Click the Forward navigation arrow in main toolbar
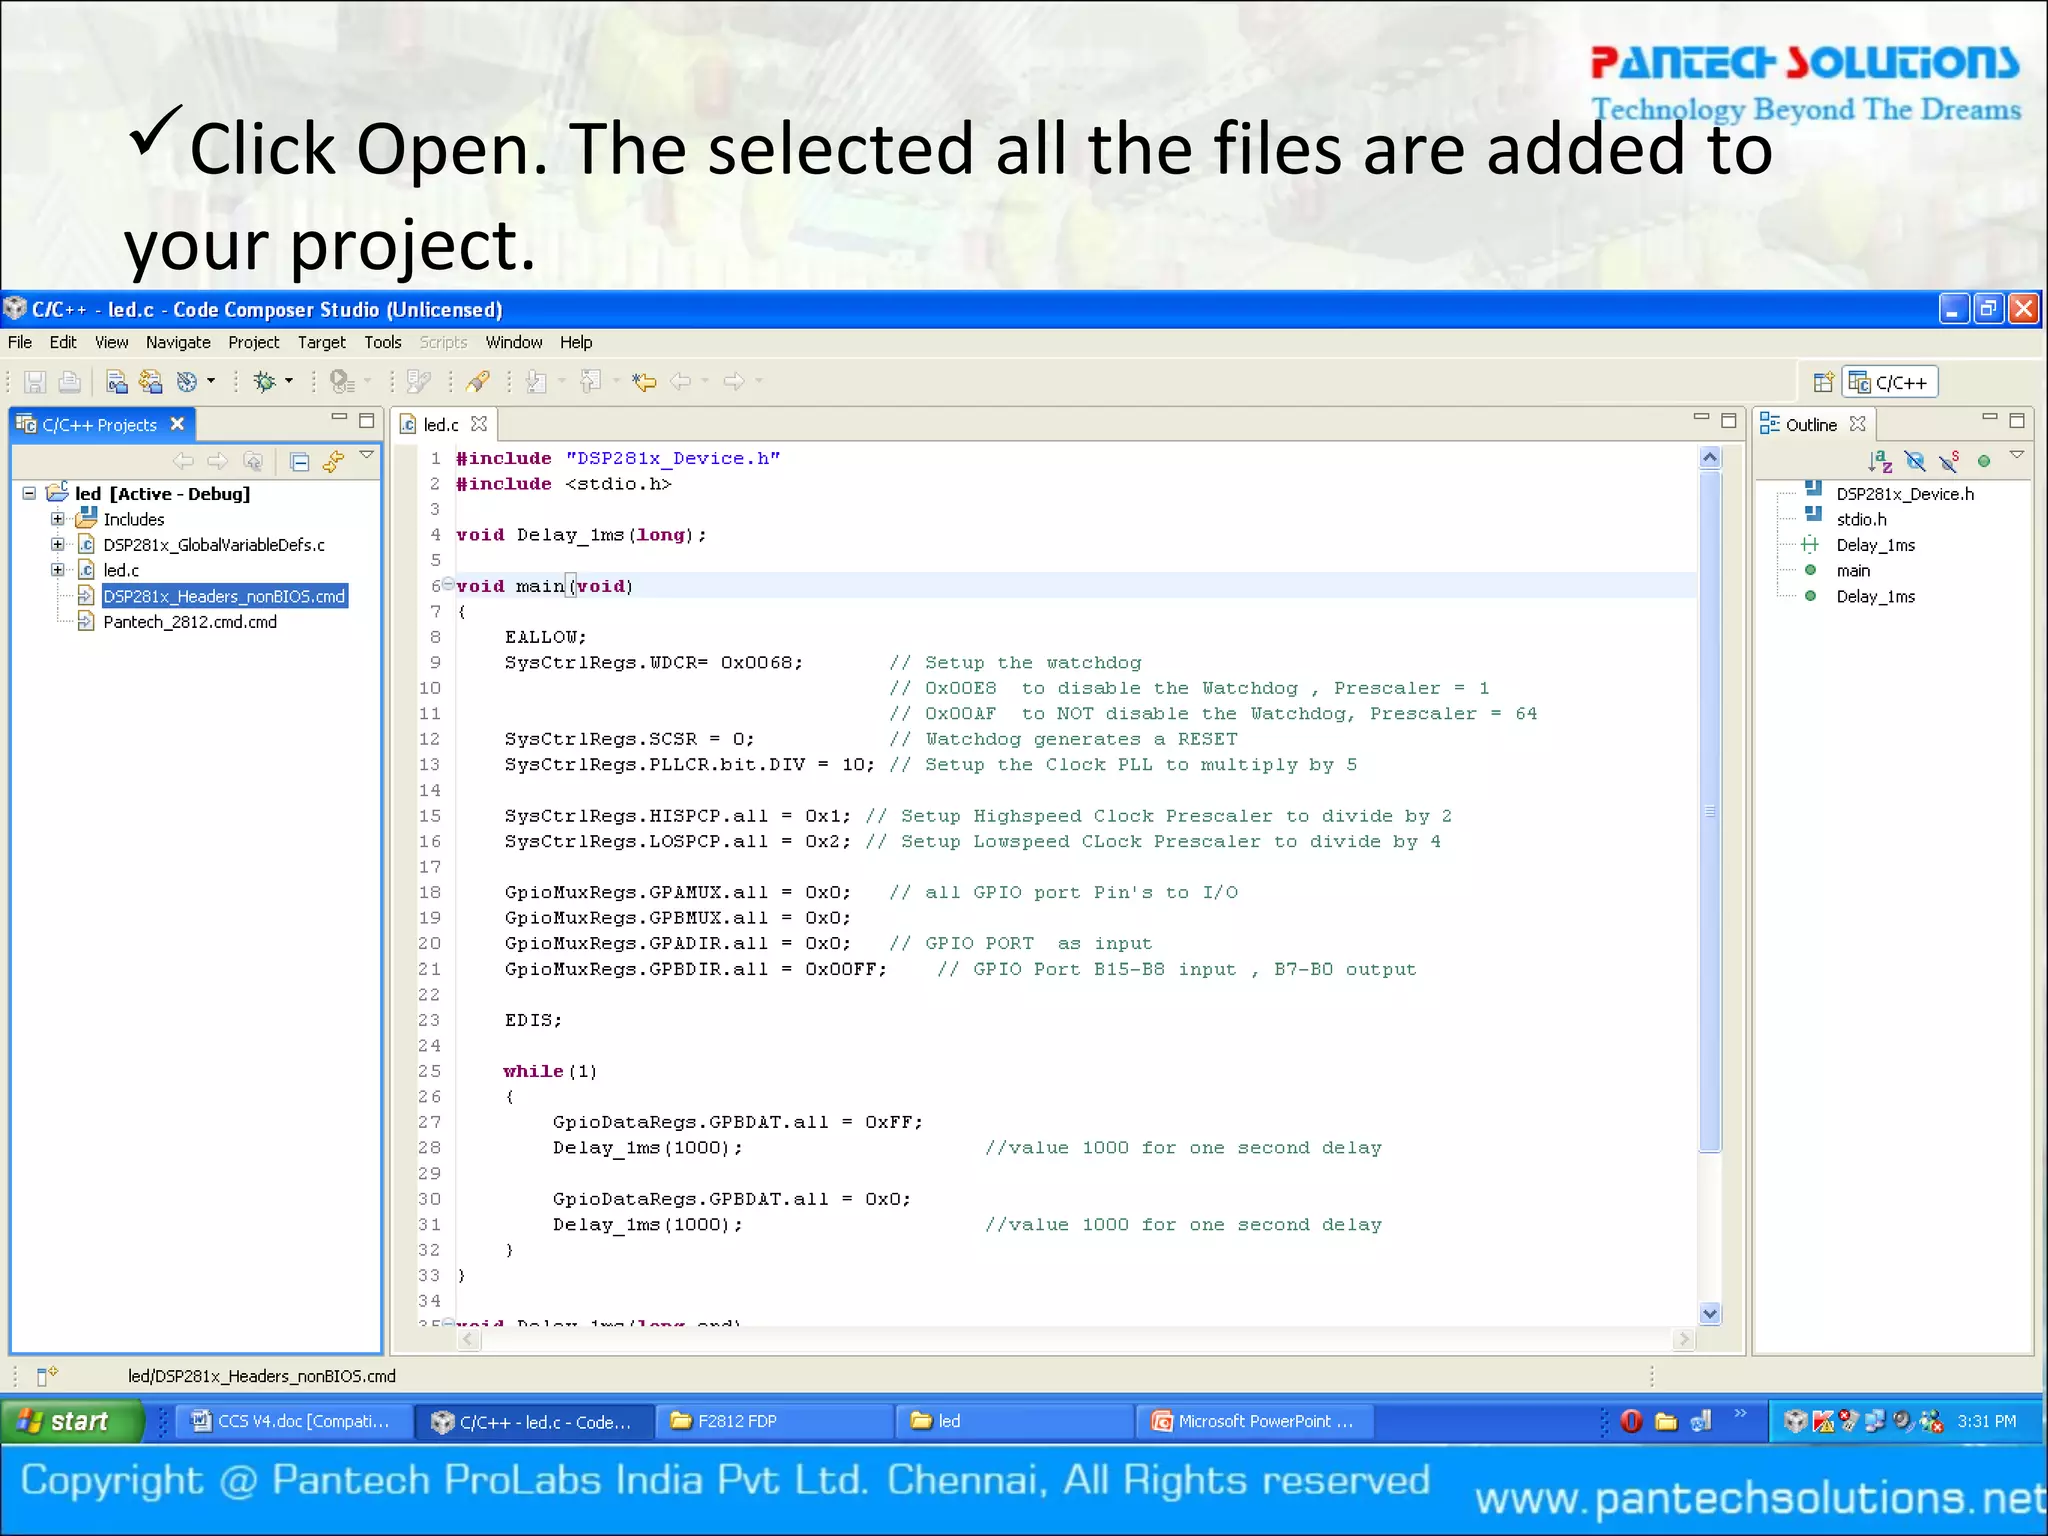 pos(734,382)
